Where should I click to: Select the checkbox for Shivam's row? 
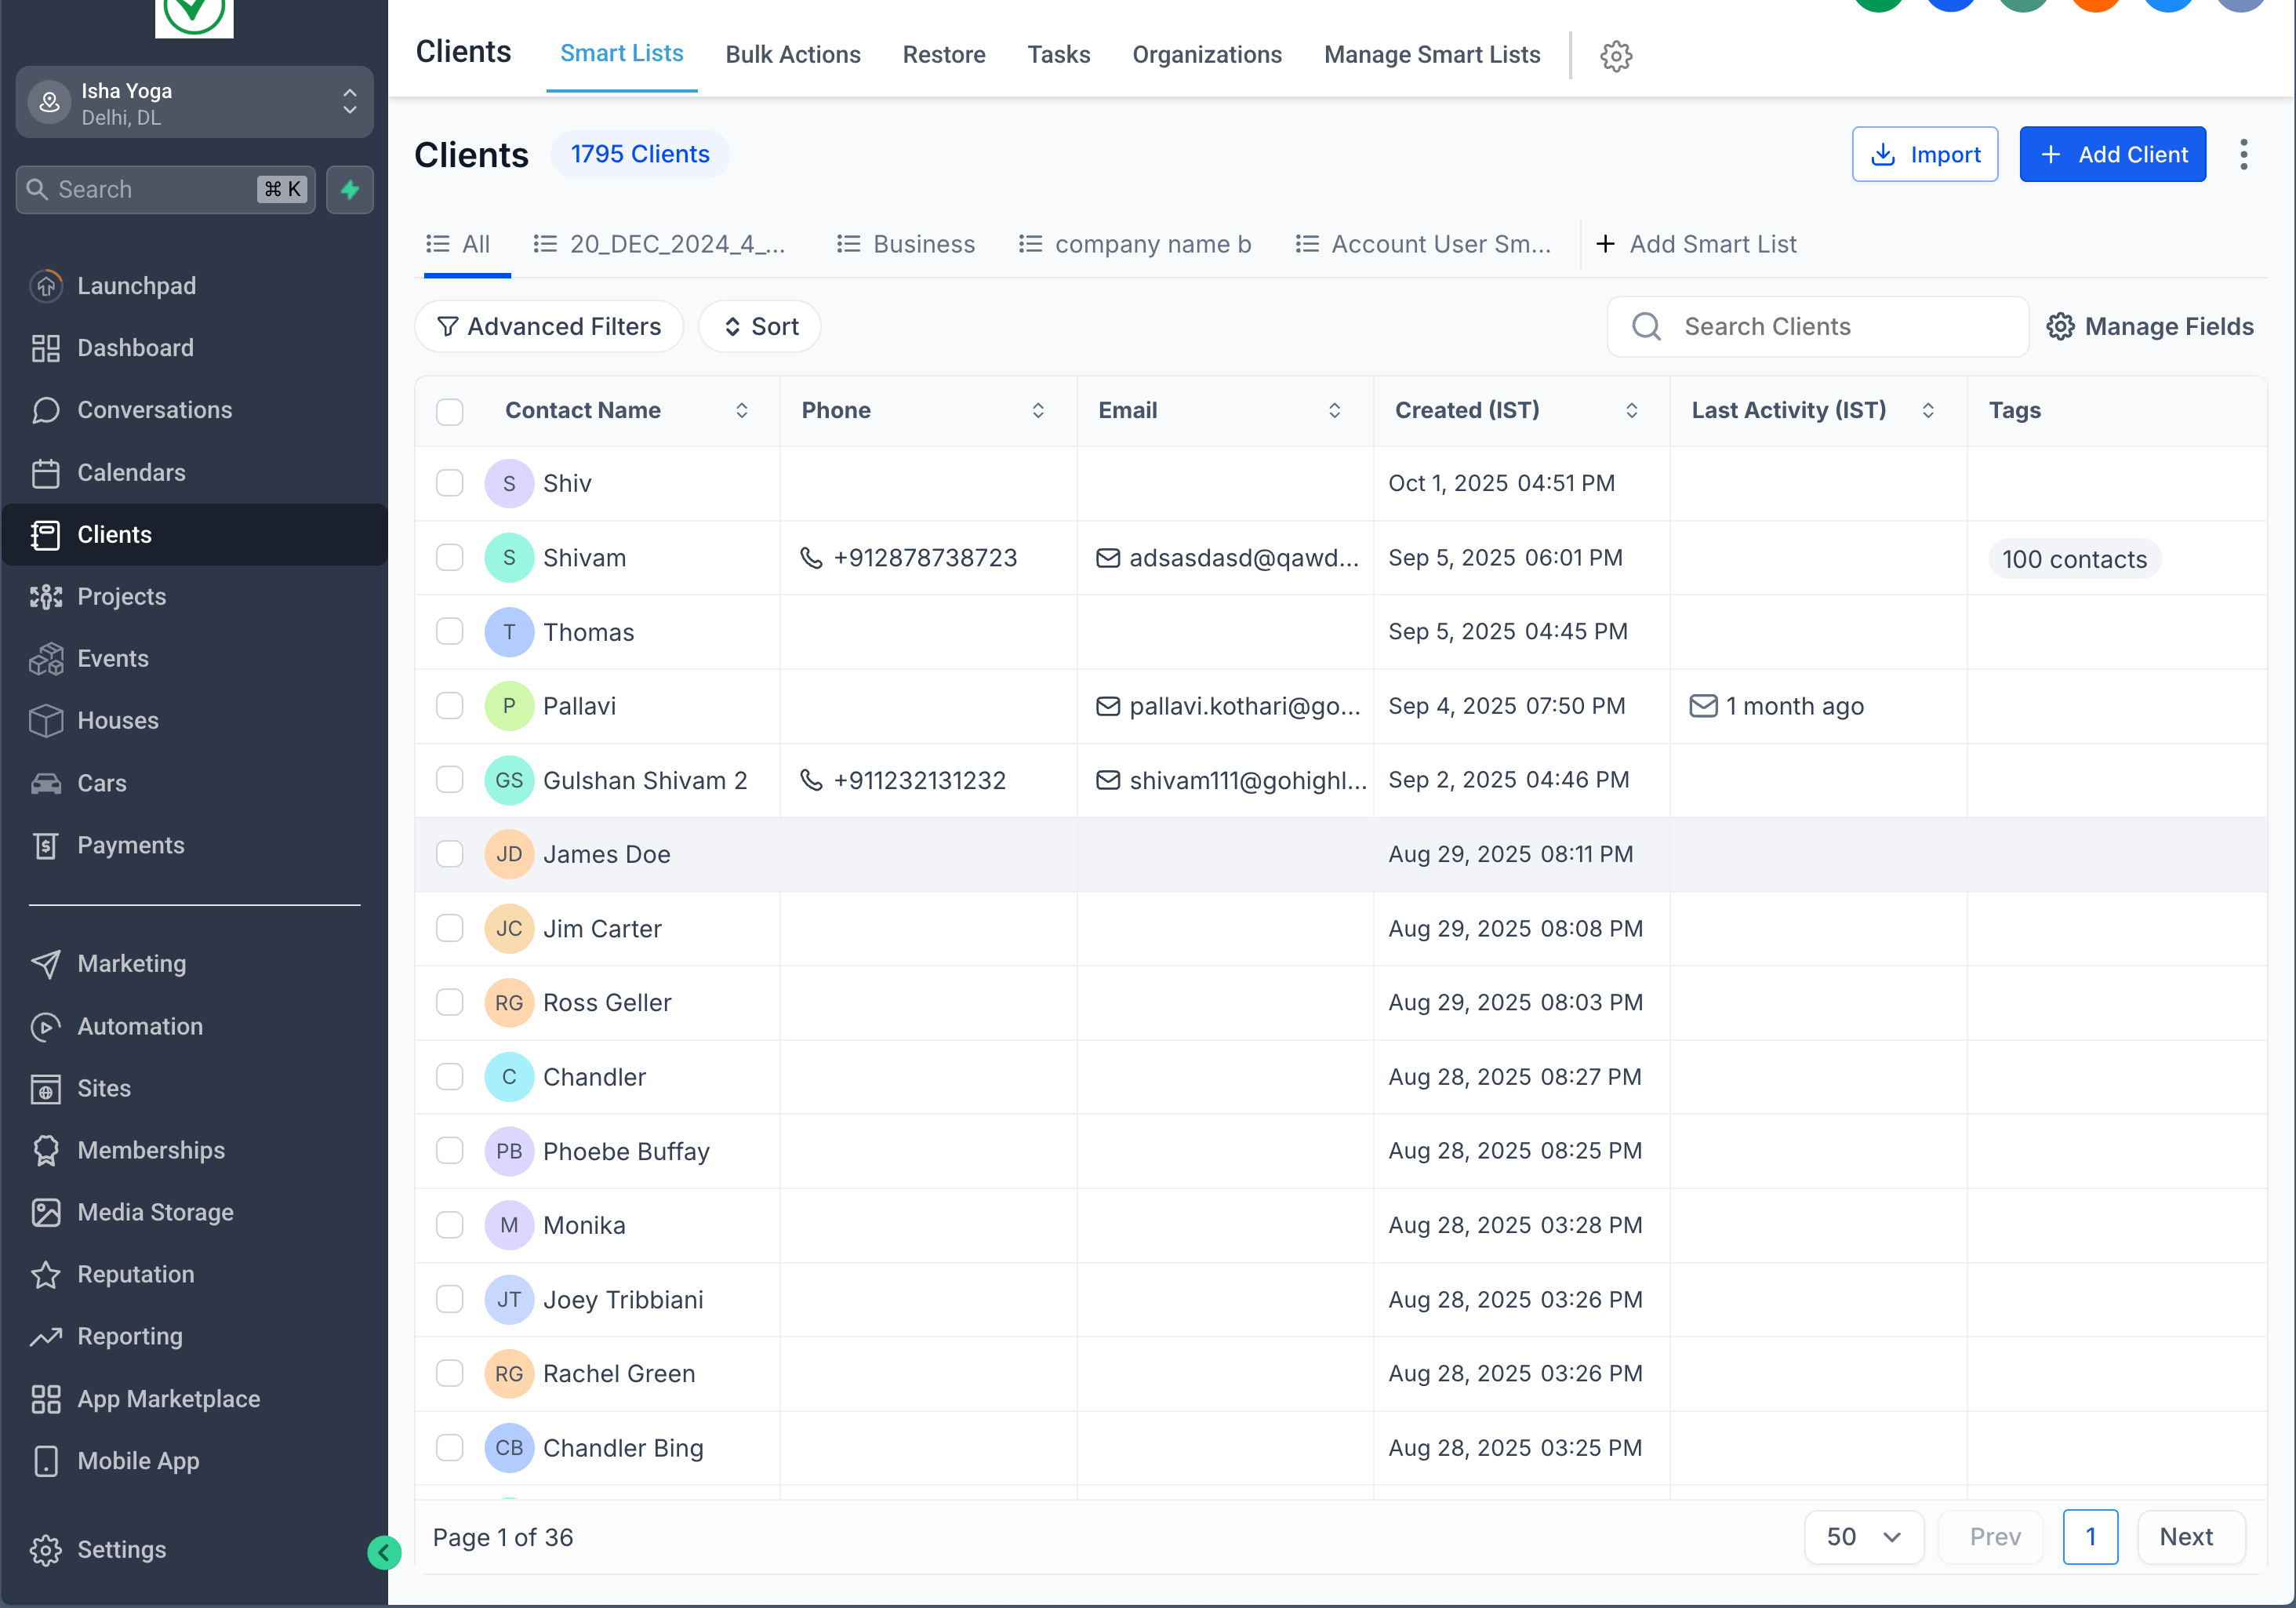[450, 557]
